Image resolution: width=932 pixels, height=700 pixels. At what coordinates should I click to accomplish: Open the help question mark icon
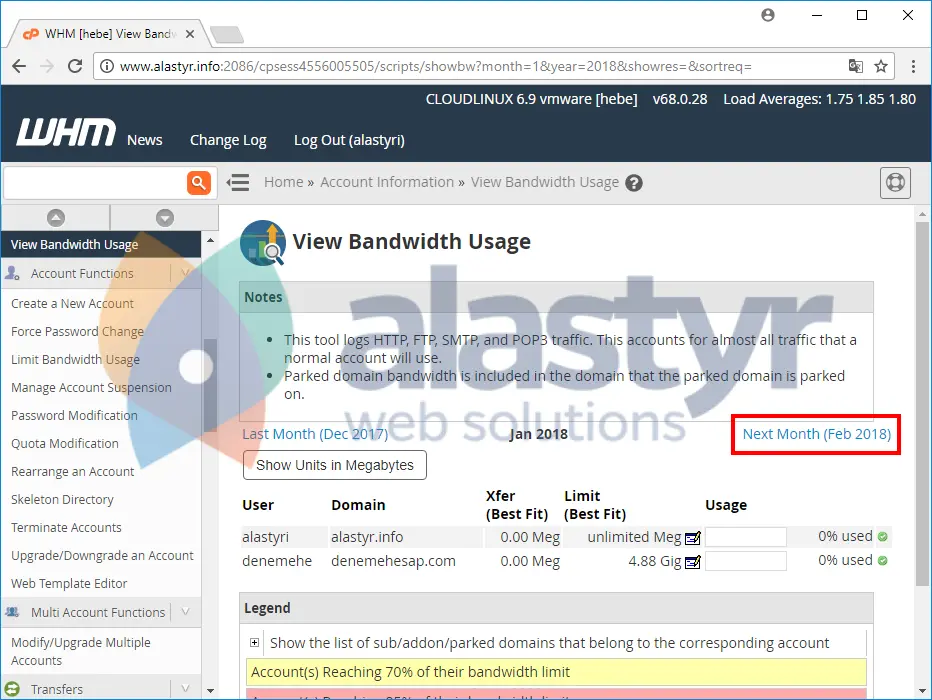pos(634,183)
